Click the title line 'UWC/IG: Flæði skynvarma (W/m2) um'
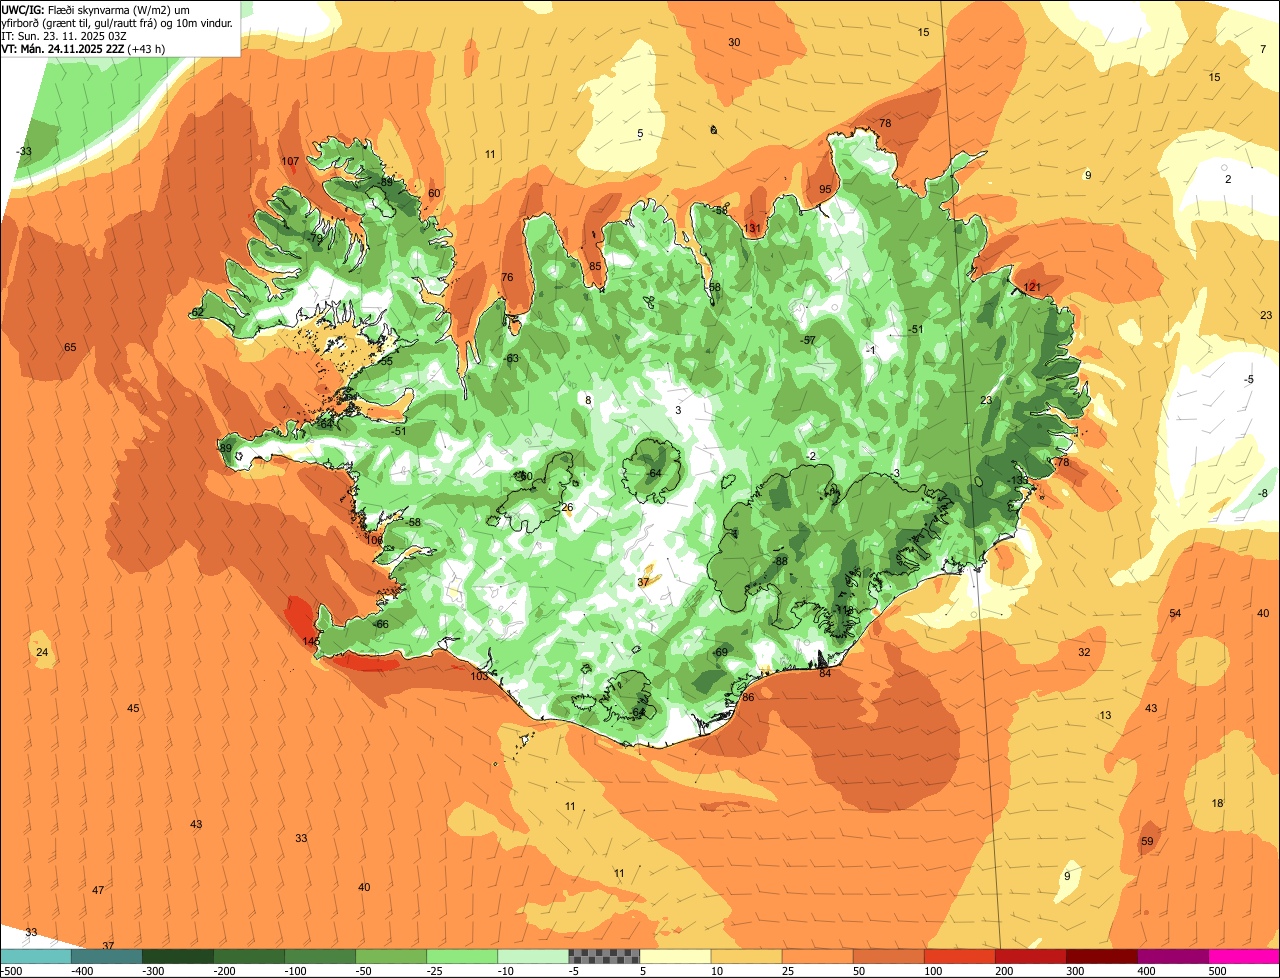This screenshot has width=1280, height=978. coord(96,9)
